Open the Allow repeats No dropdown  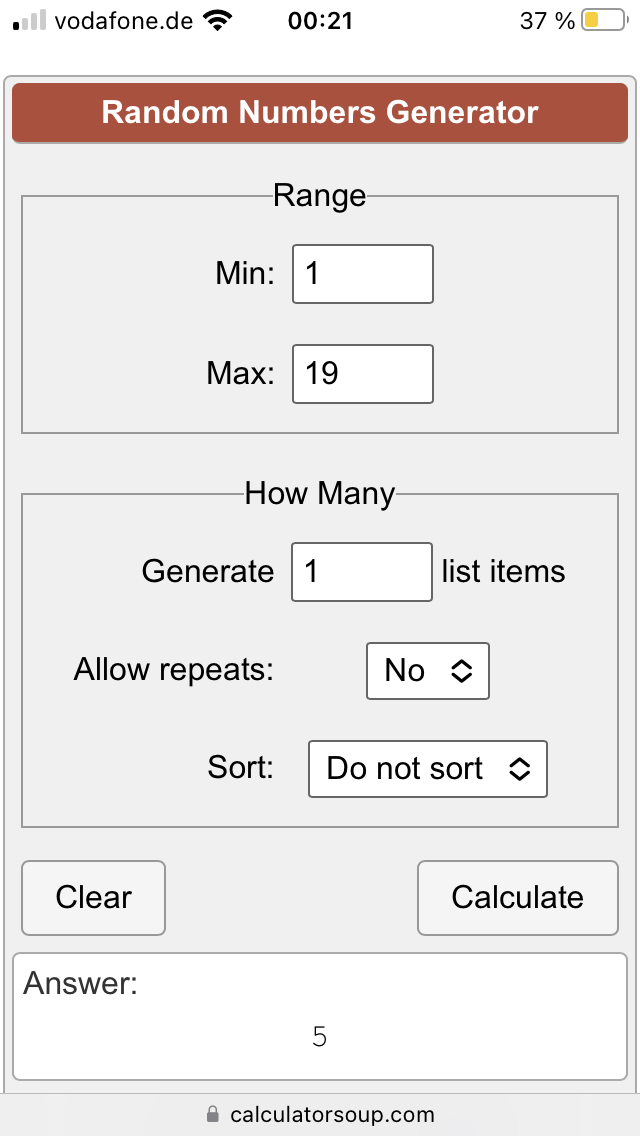click(x=428, y=671)
